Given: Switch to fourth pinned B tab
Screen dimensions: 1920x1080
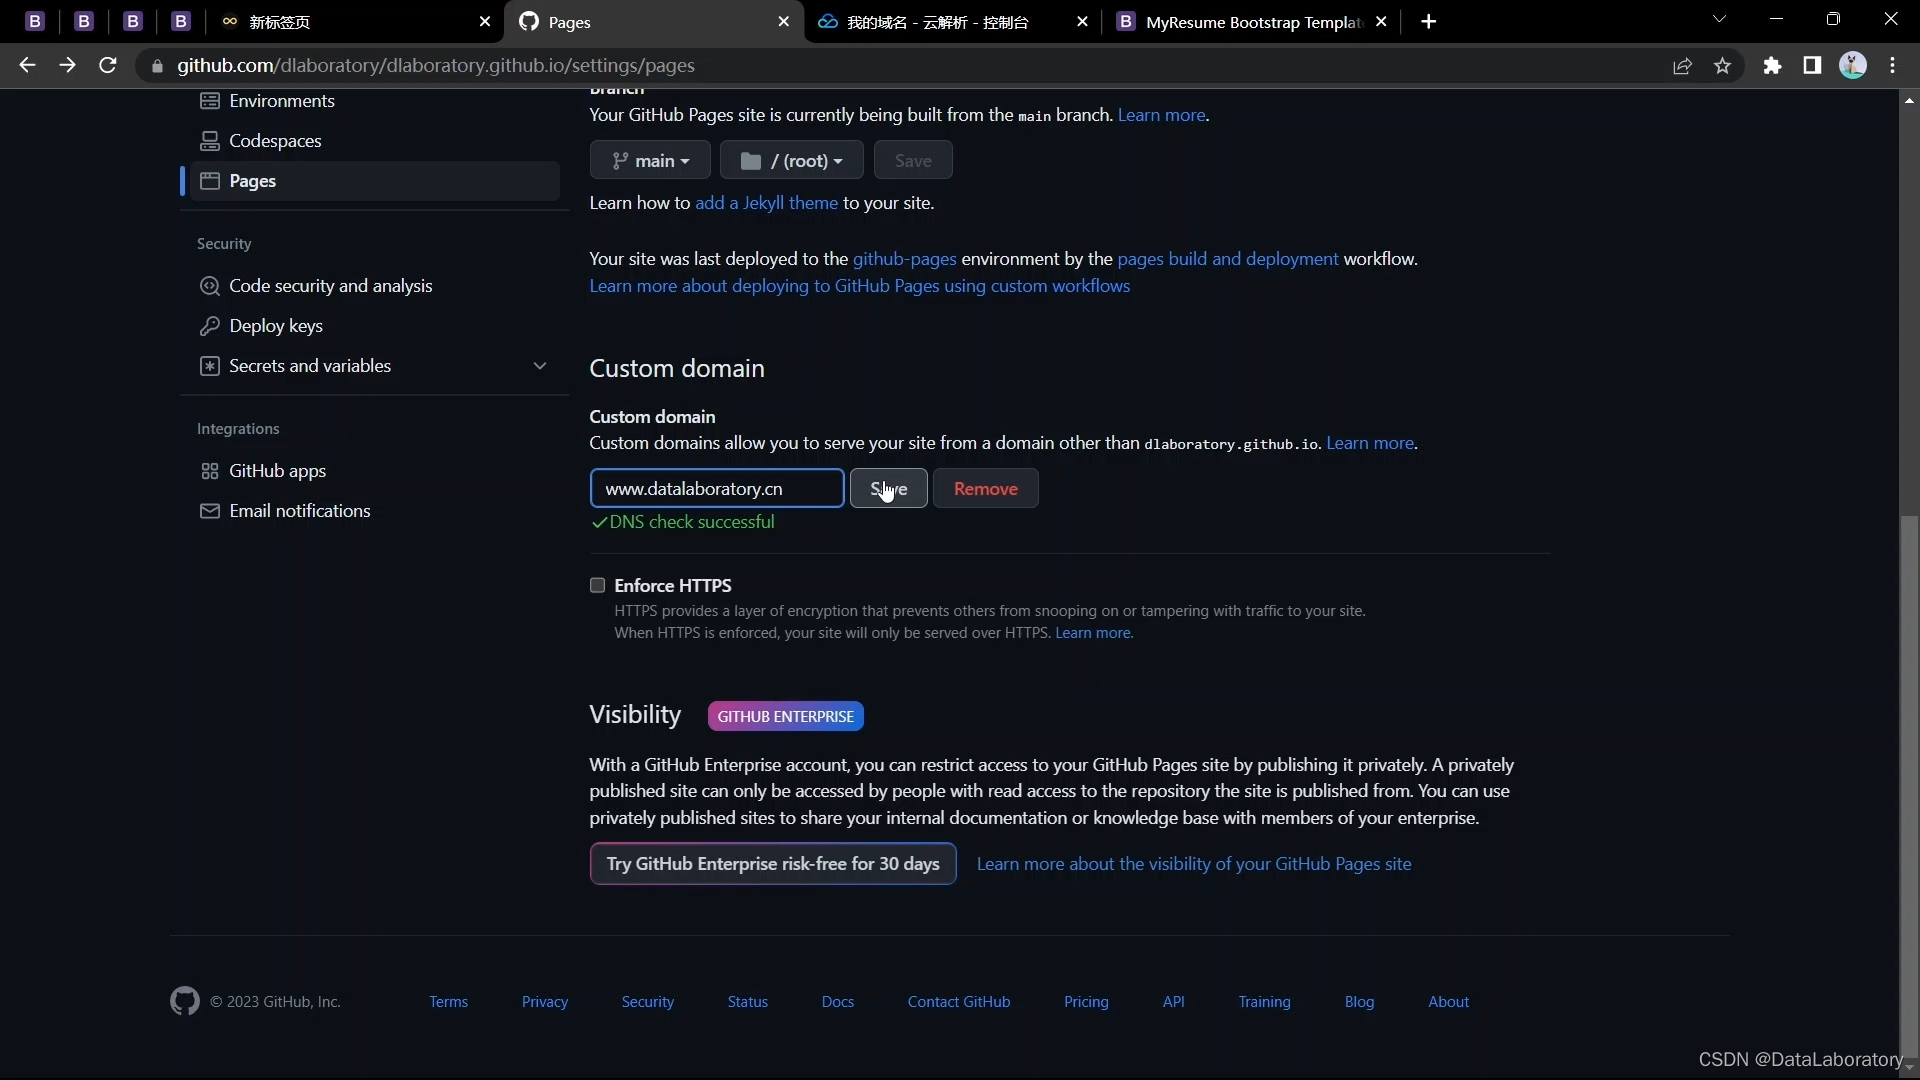Looking at the screenshot, I should [181, 22].
